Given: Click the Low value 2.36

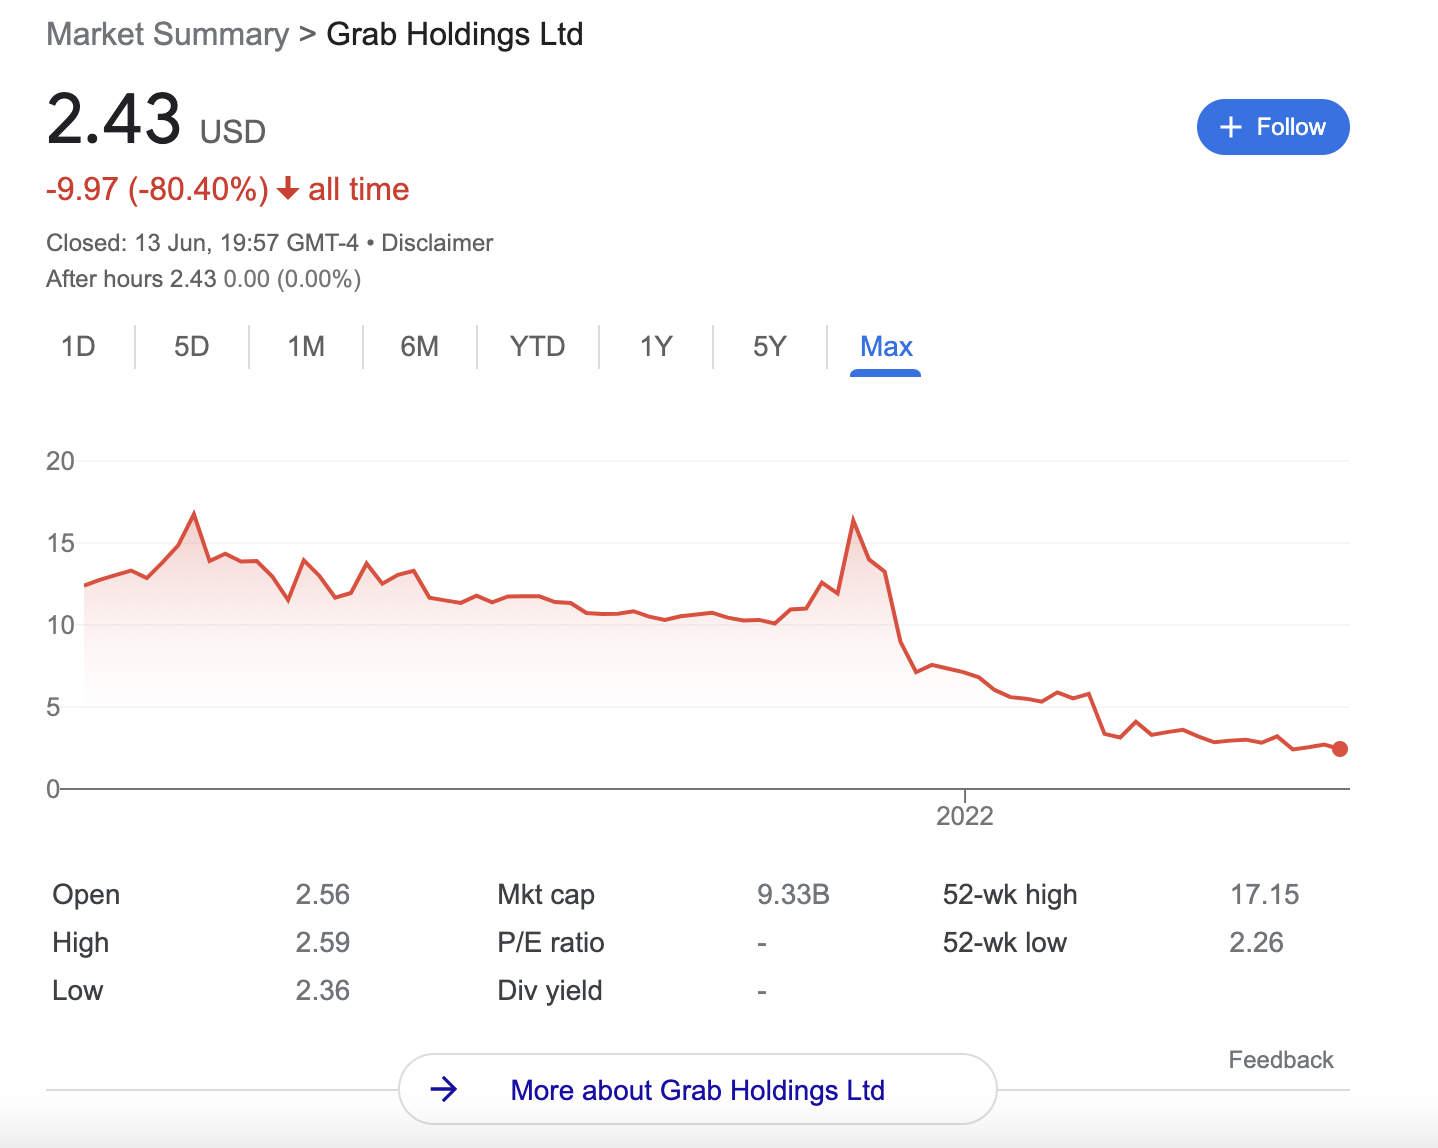Looking at the screenshot, I should point(323,990).
